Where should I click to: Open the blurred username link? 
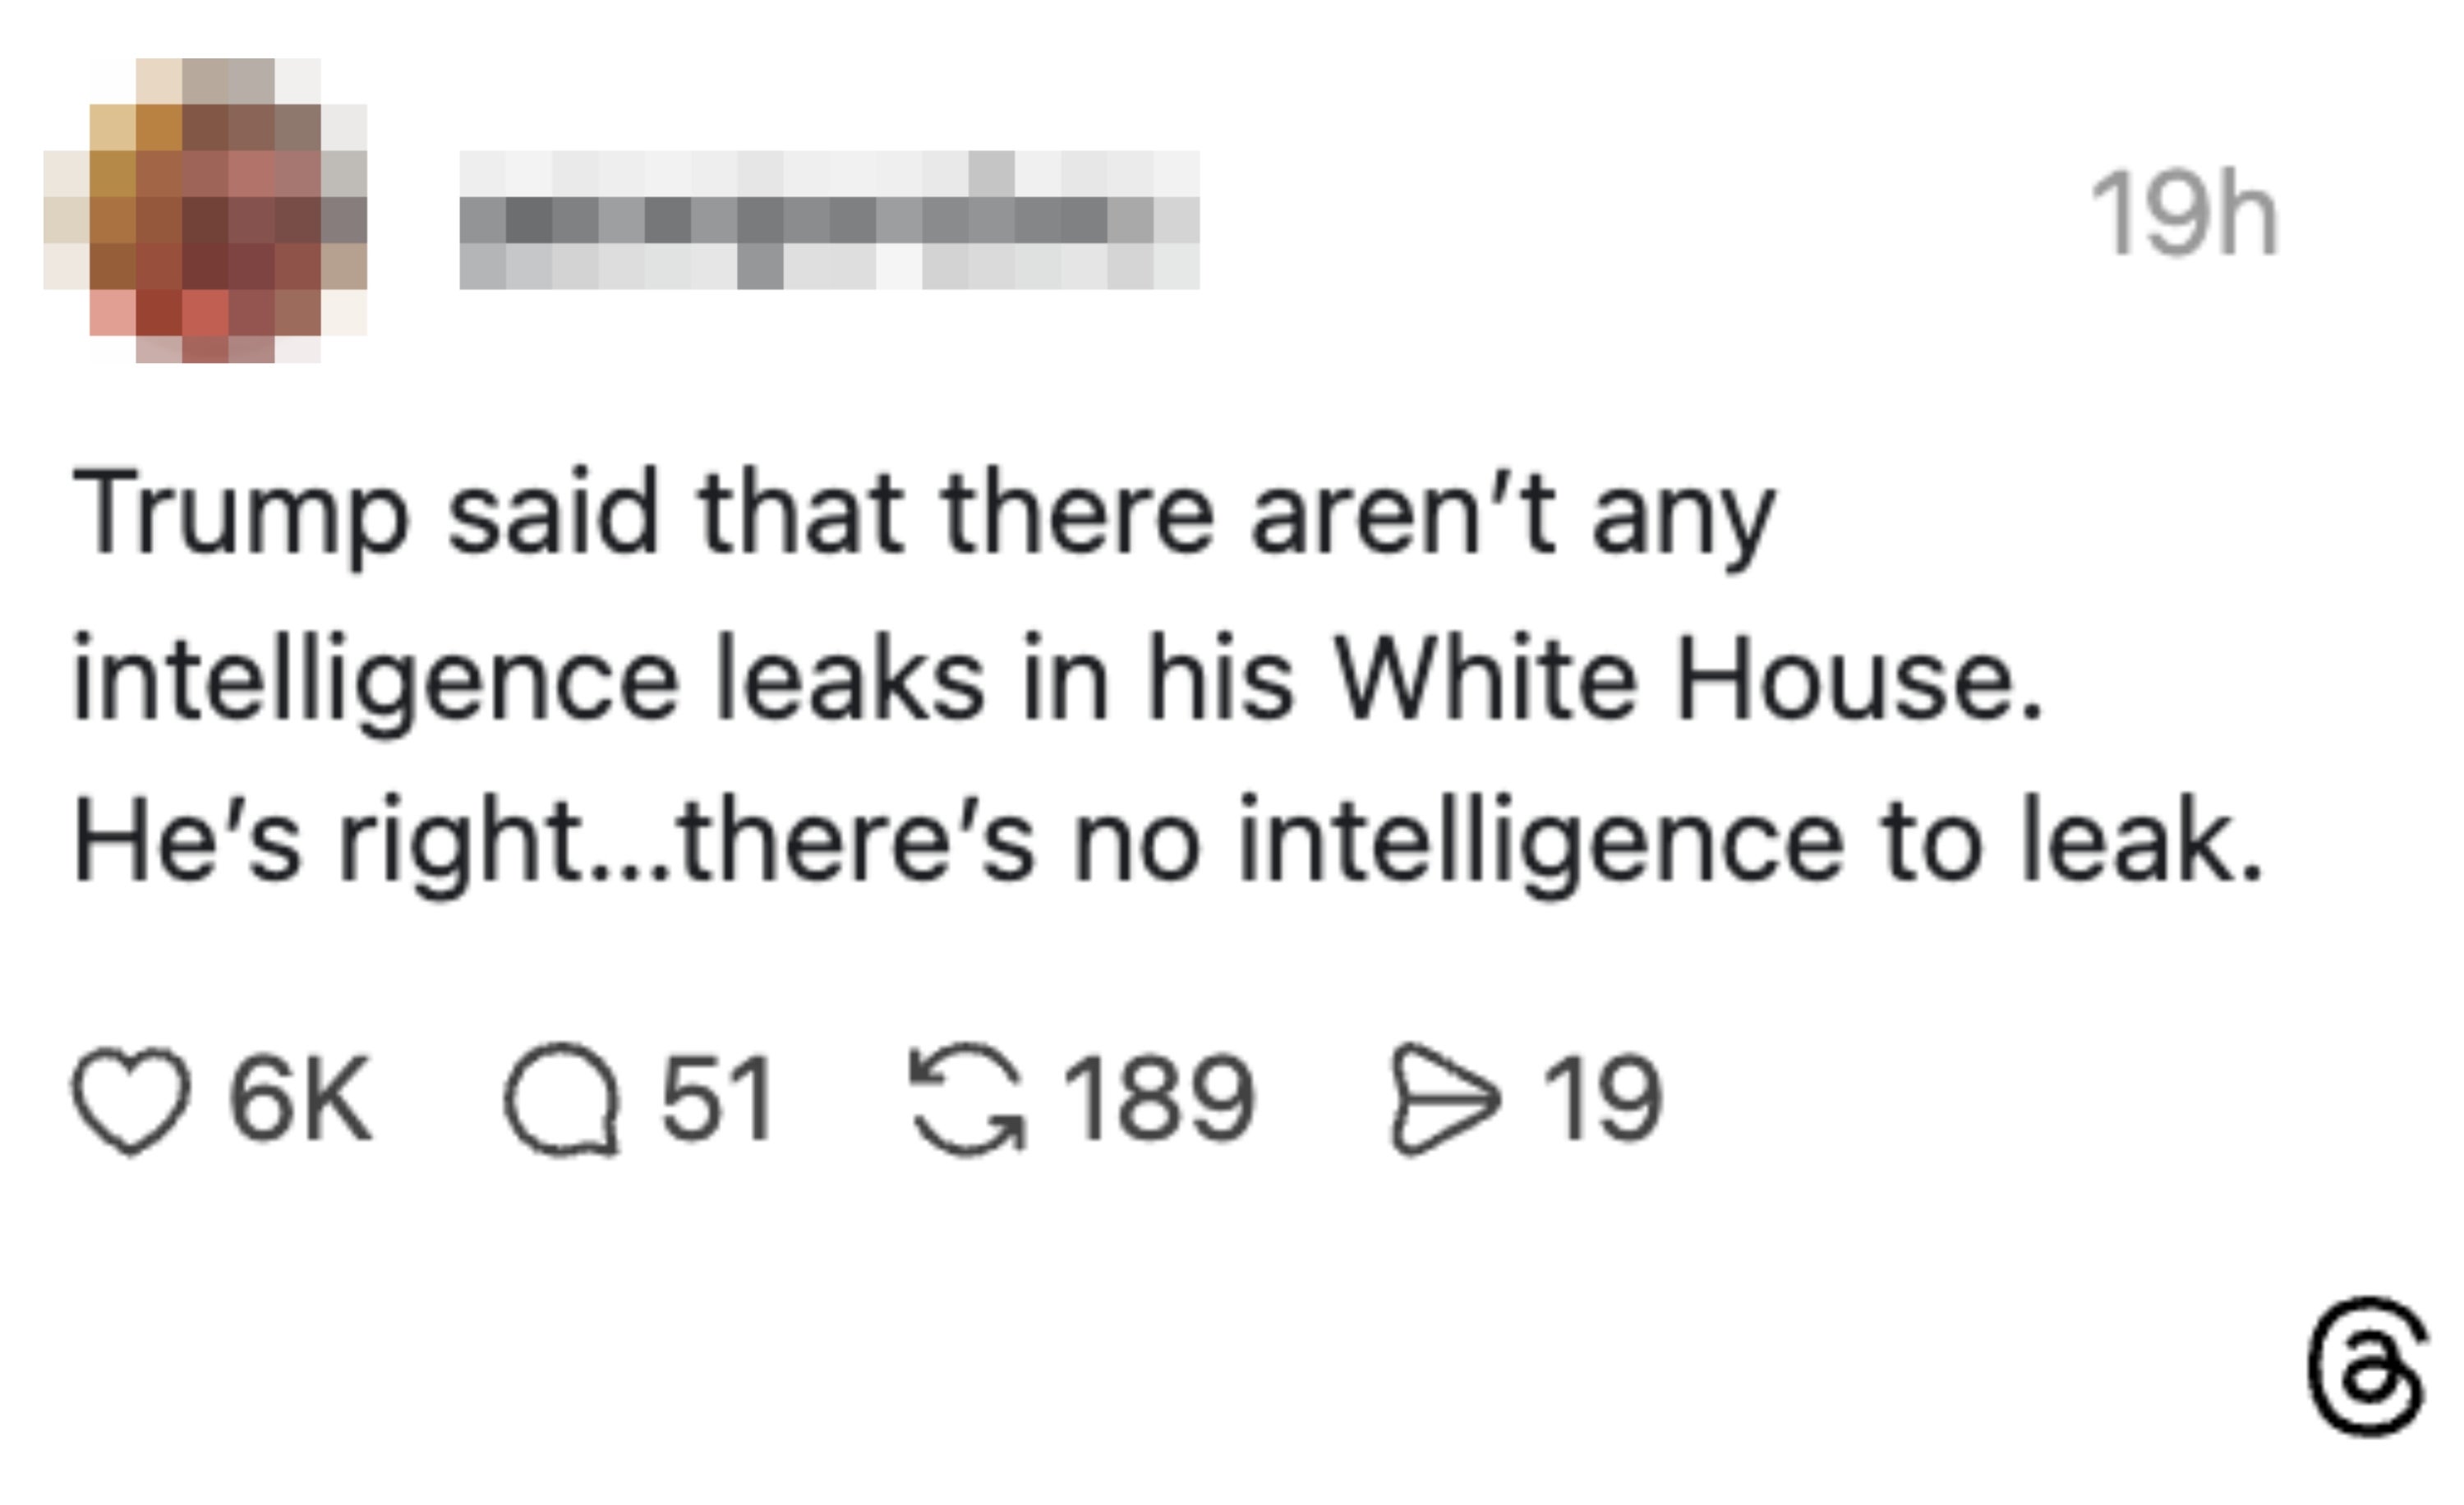pyautogui.click(x=828, y=220)
